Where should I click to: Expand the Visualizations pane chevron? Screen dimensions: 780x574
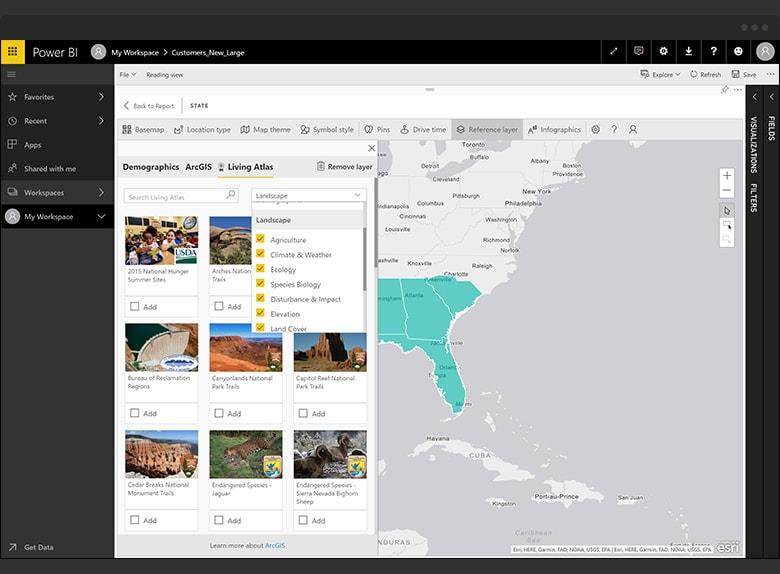pos(755,96)
